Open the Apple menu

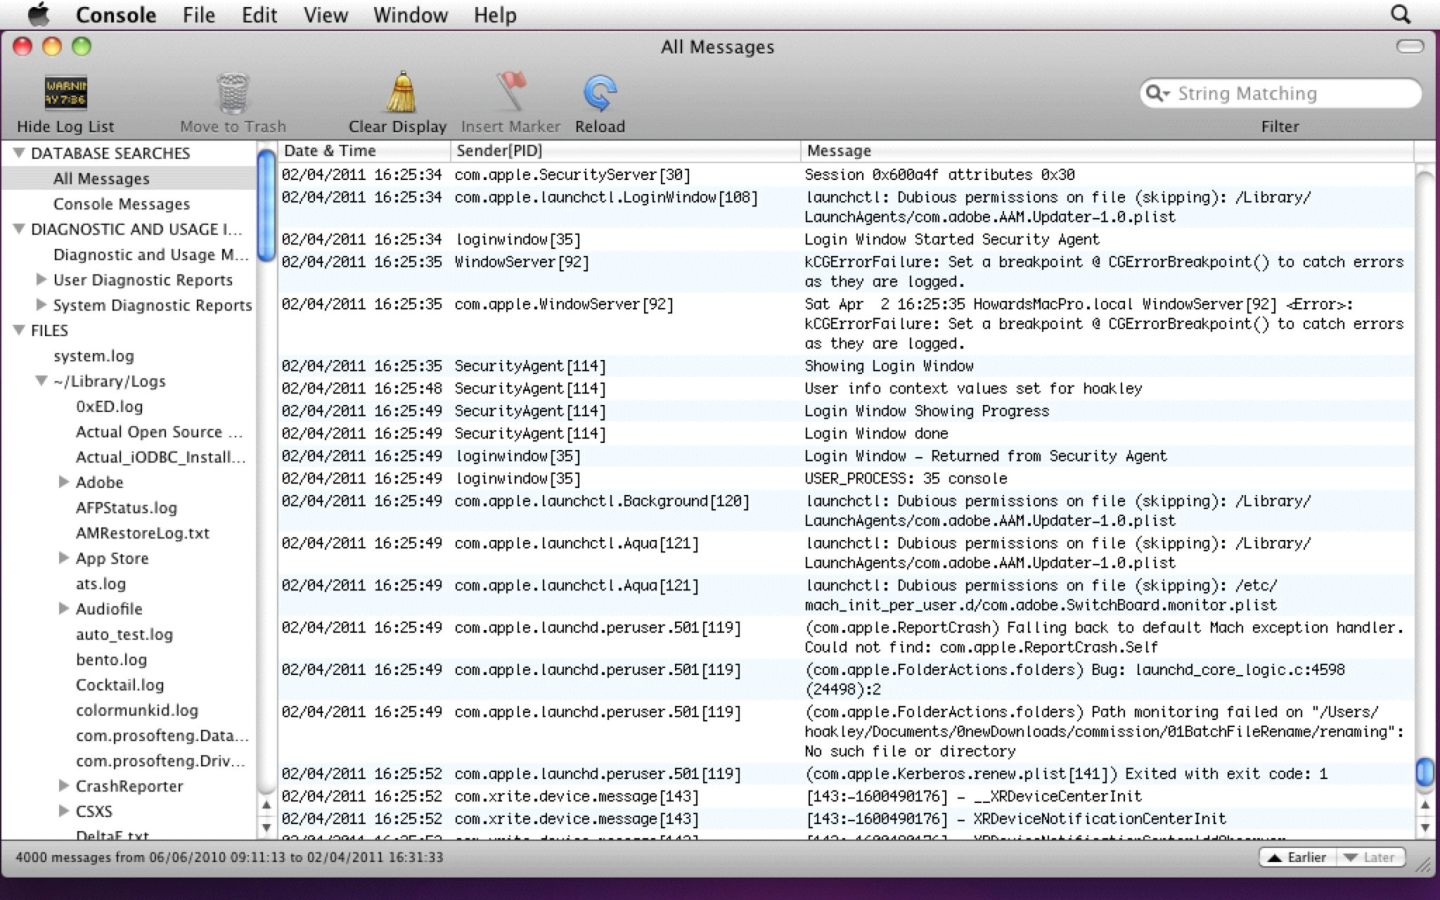38,15
